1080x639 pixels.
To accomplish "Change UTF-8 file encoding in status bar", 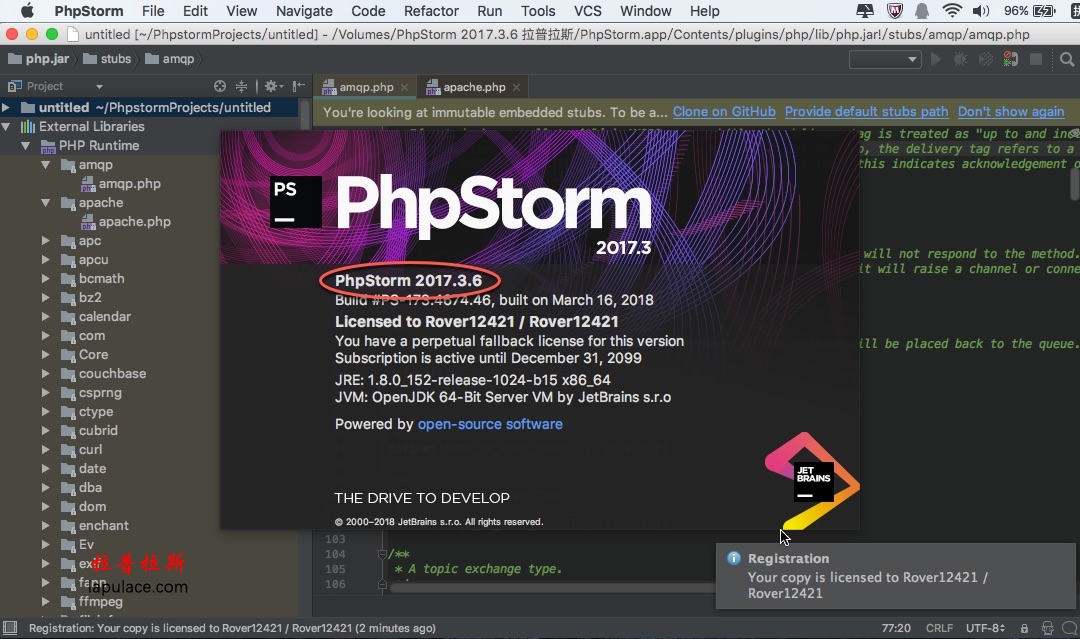I will tap(986, 628).
